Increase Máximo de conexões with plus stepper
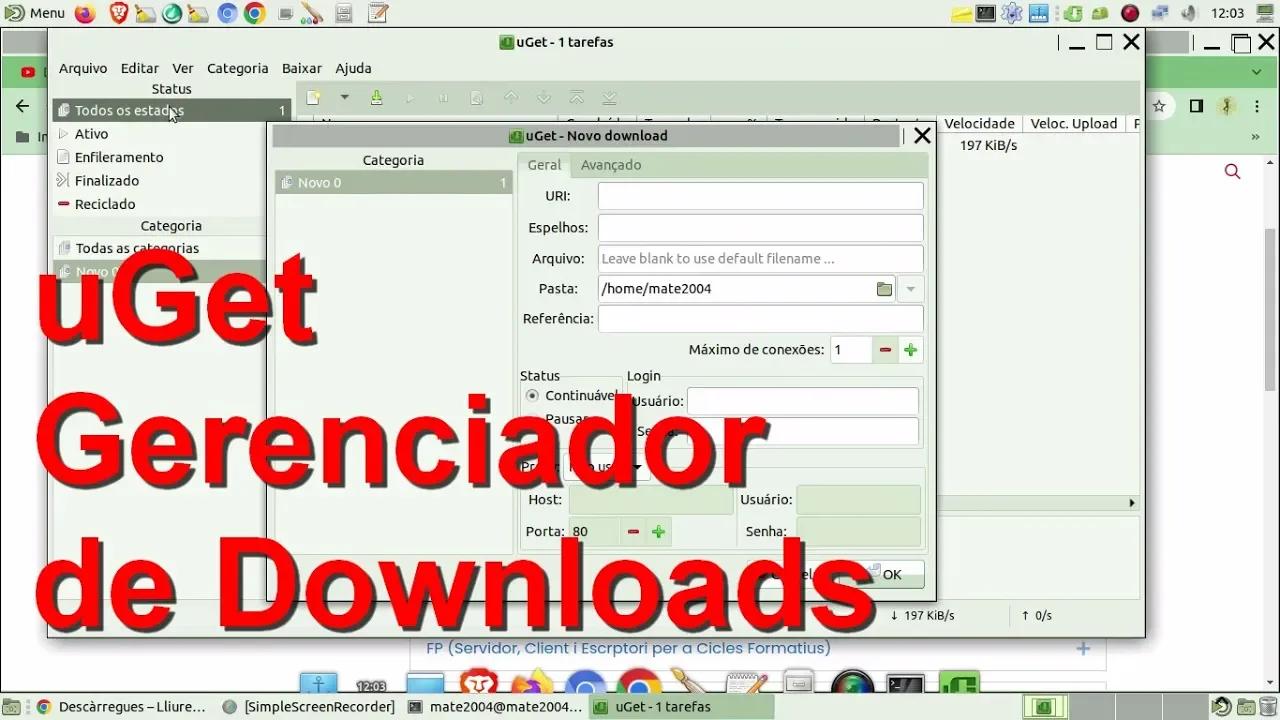This screenshot has height=720, width=1280. pyautogui.click(x=910, y=349)
